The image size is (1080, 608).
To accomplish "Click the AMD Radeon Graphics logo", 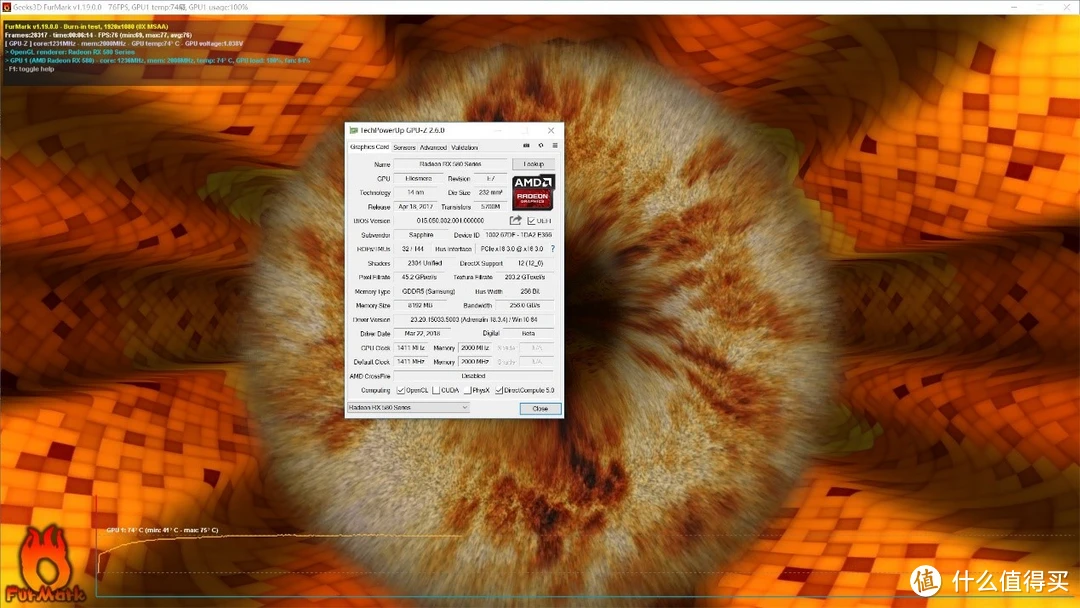I will pos(533,192).
